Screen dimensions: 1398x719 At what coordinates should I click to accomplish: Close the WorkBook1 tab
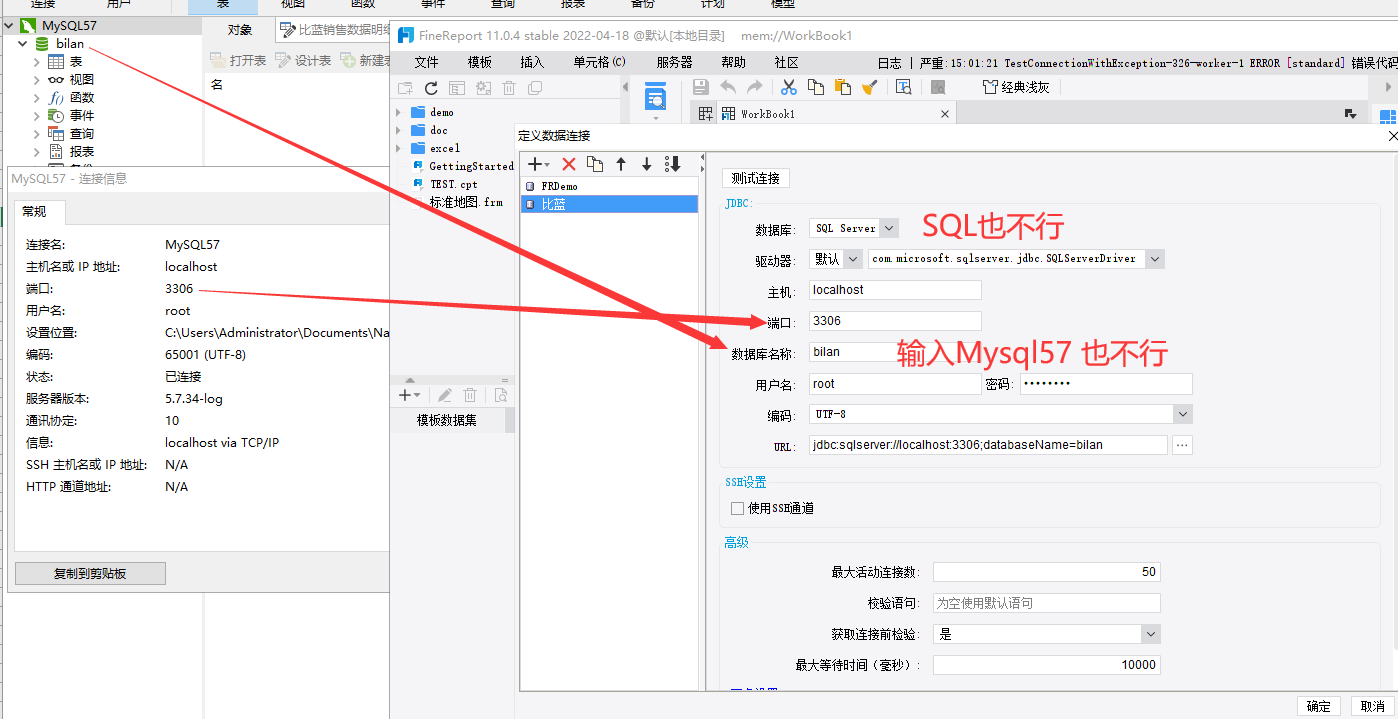[x=945, y=114]
